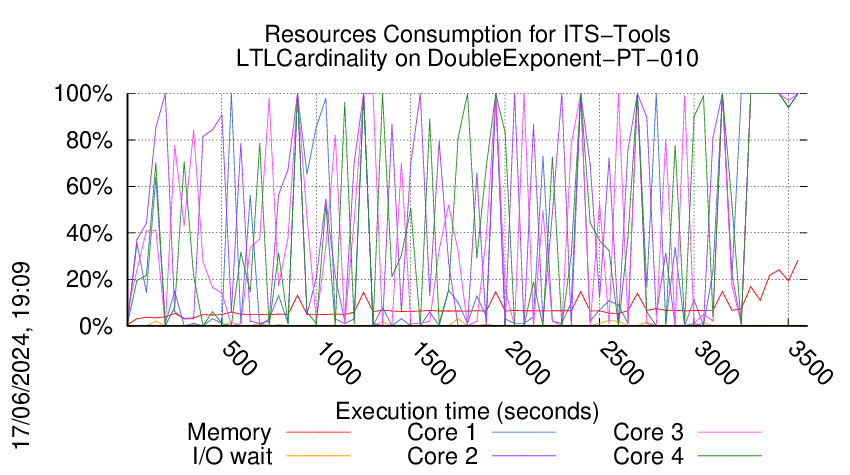The height and width of the screenshot is (475, 850).
Task: Click the 'I/O wait' legend label
Action: pos(232,456)
